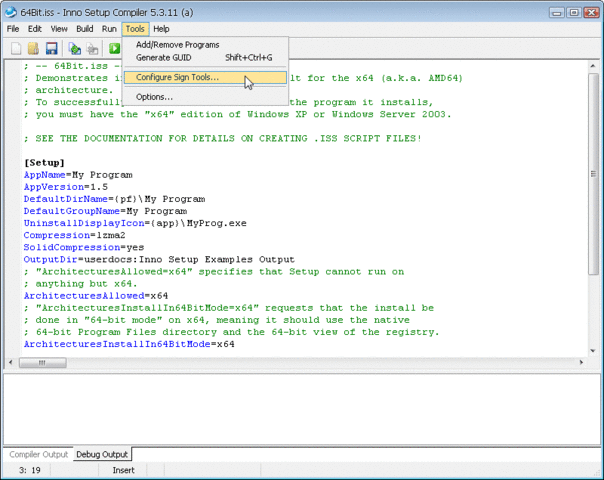Click the AppName=My Program line
Viewport: 604px width, 480px height.
(x=78, y=175)
